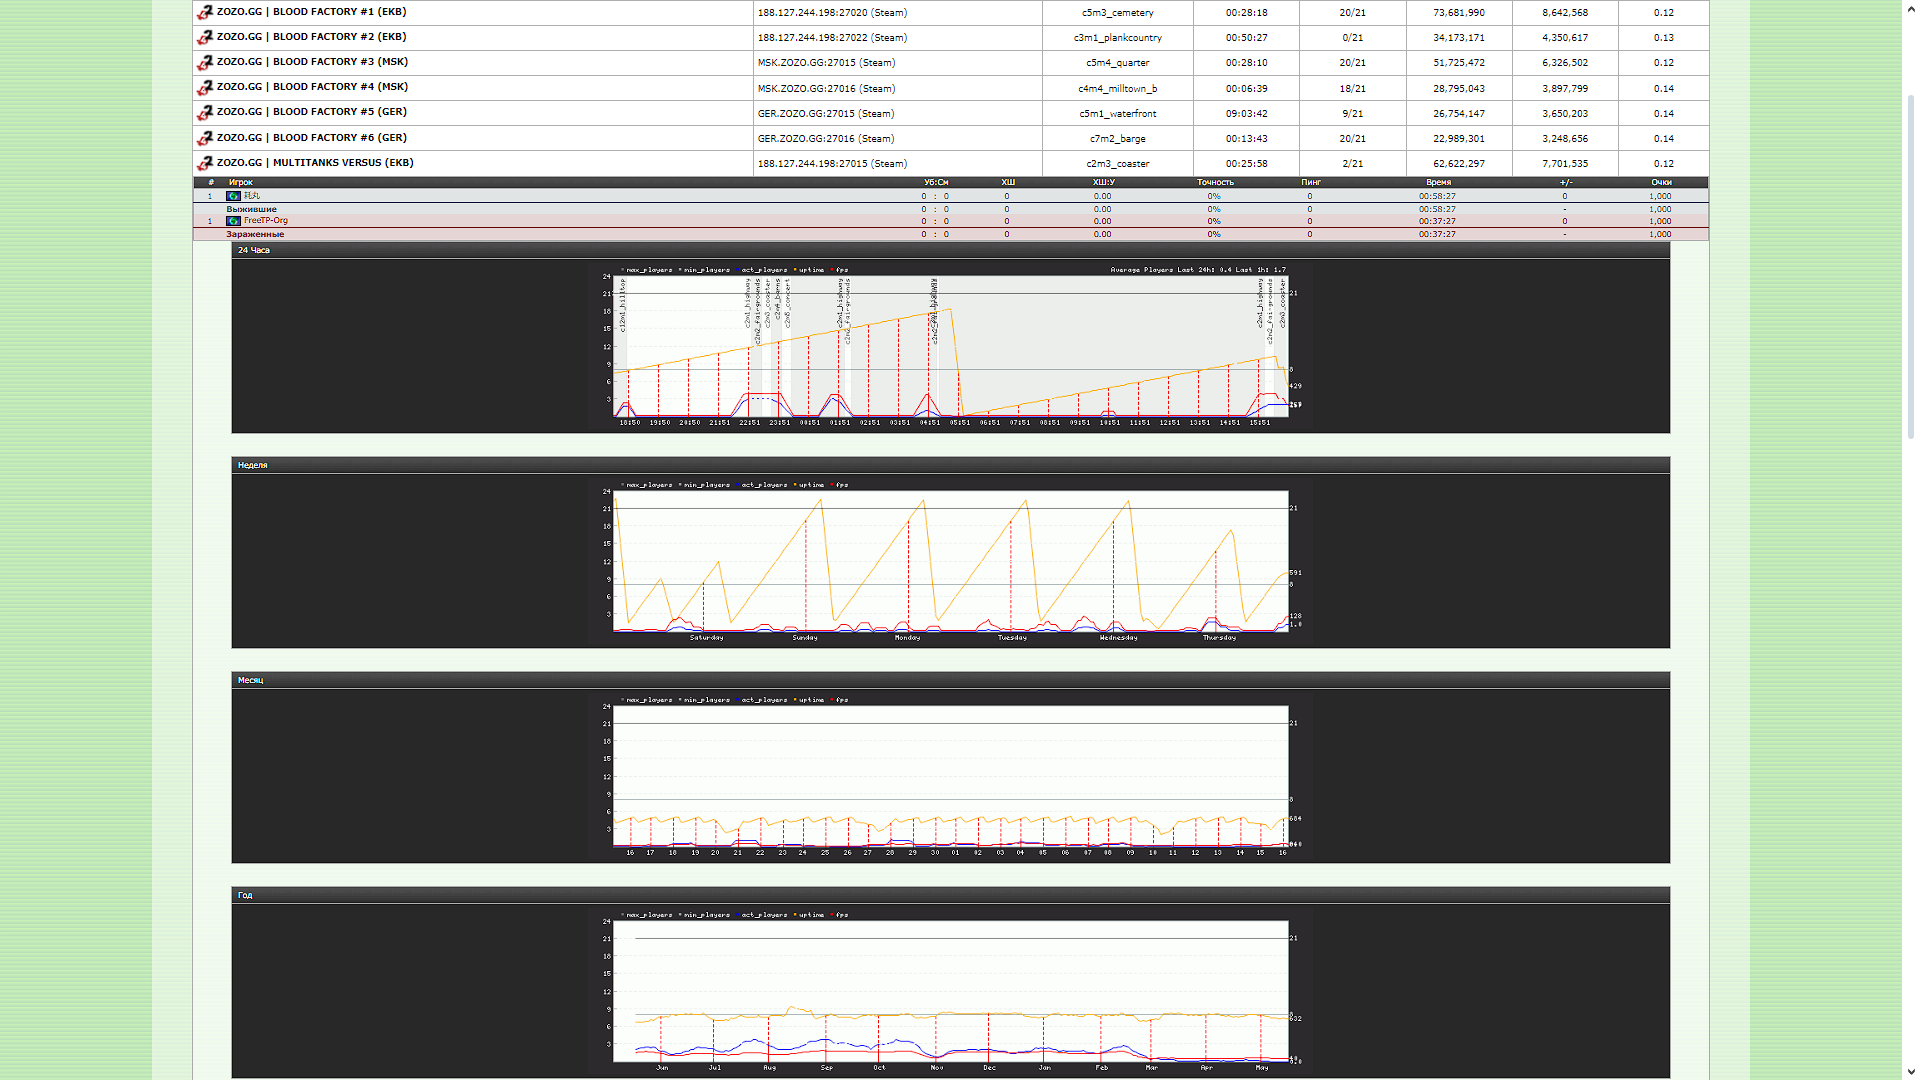1920x1080 pixels.
Task: Click the Месяц graph section header
Action: [251, 681]
